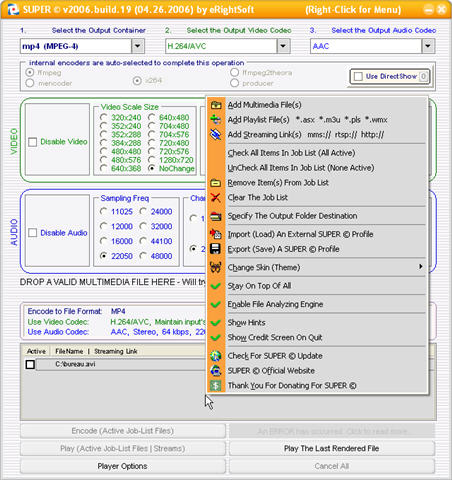This screenshot has width=452, height=480.
Task: Choose 1280x720 video scale size
Action: tap(152, 160)
